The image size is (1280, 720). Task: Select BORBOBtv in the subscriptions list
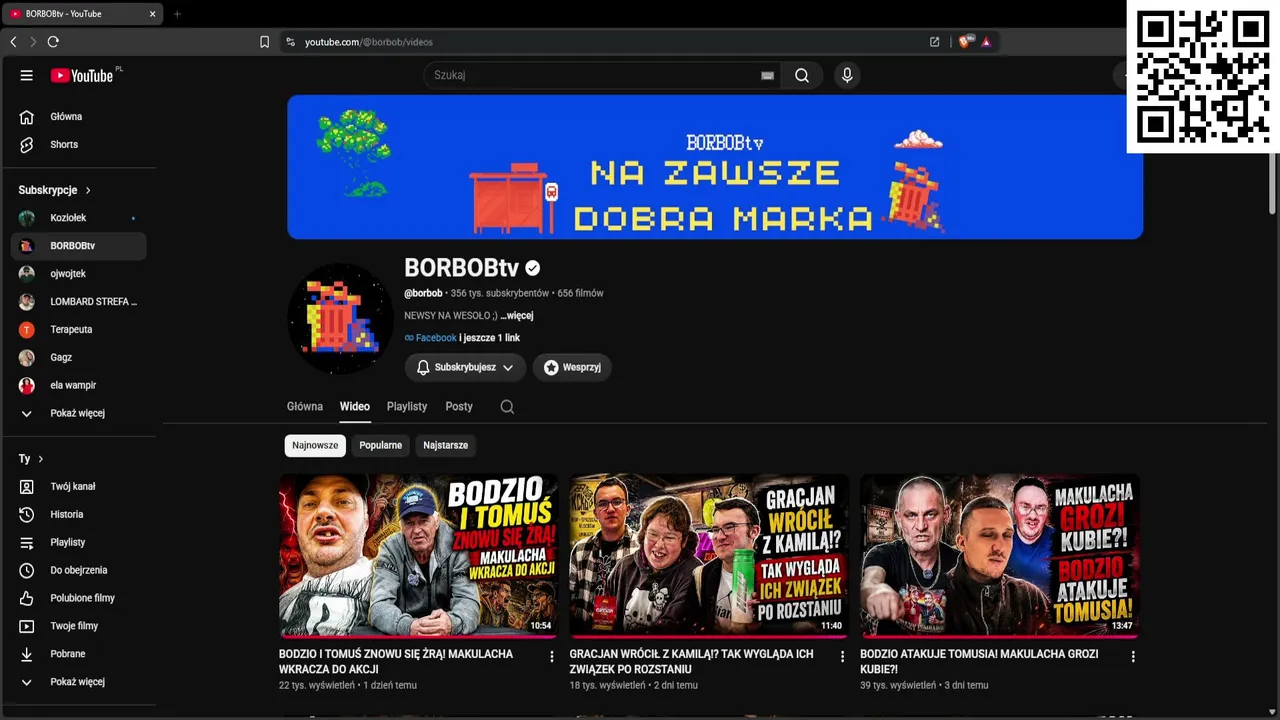pos(78,246)
